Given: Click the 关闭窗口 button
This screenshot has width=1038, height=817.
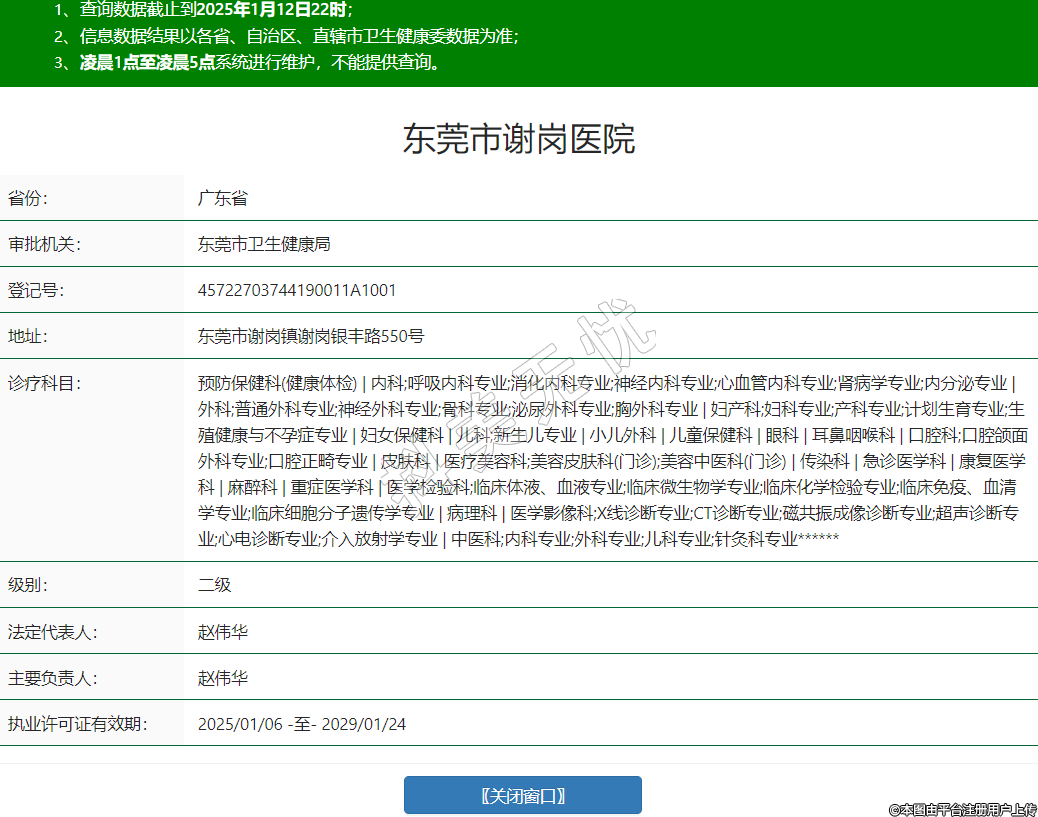Looking at the screenshot, I should tap(522, 795).
